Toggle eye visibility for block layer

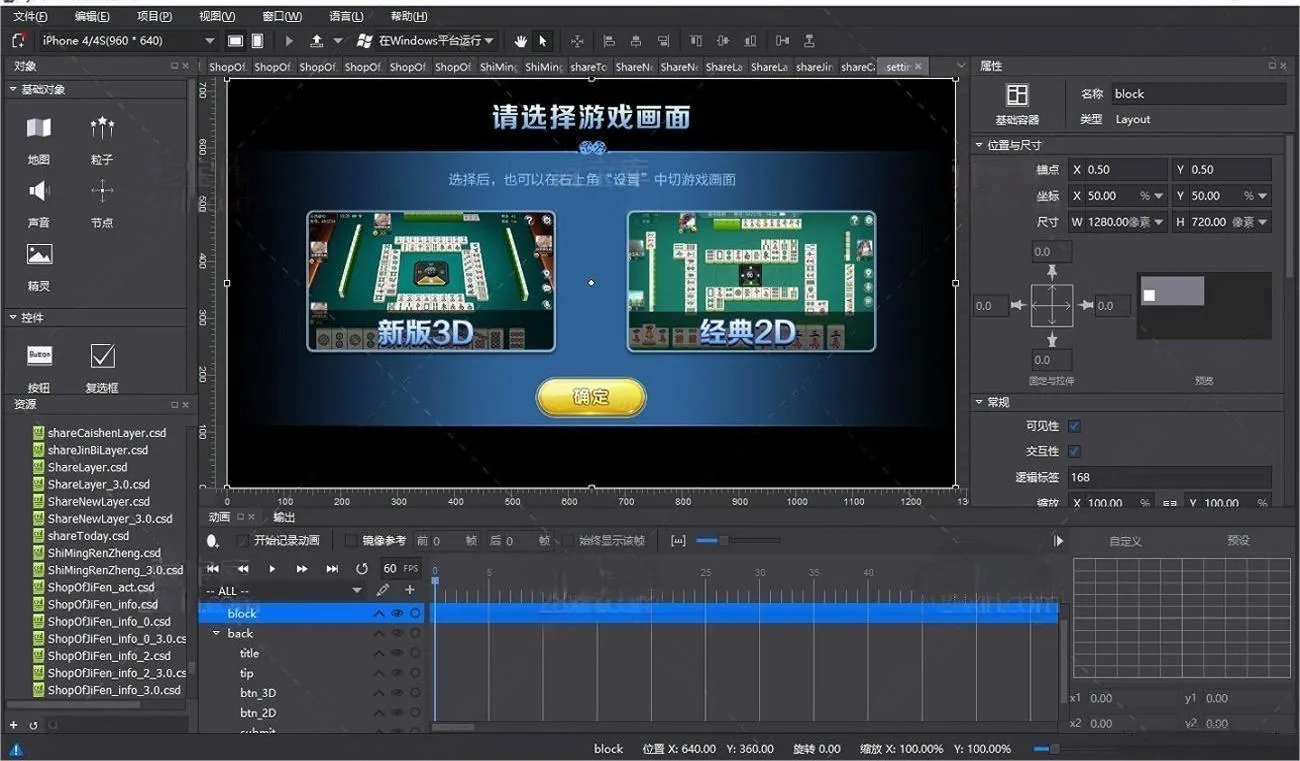tap(397, 614)
